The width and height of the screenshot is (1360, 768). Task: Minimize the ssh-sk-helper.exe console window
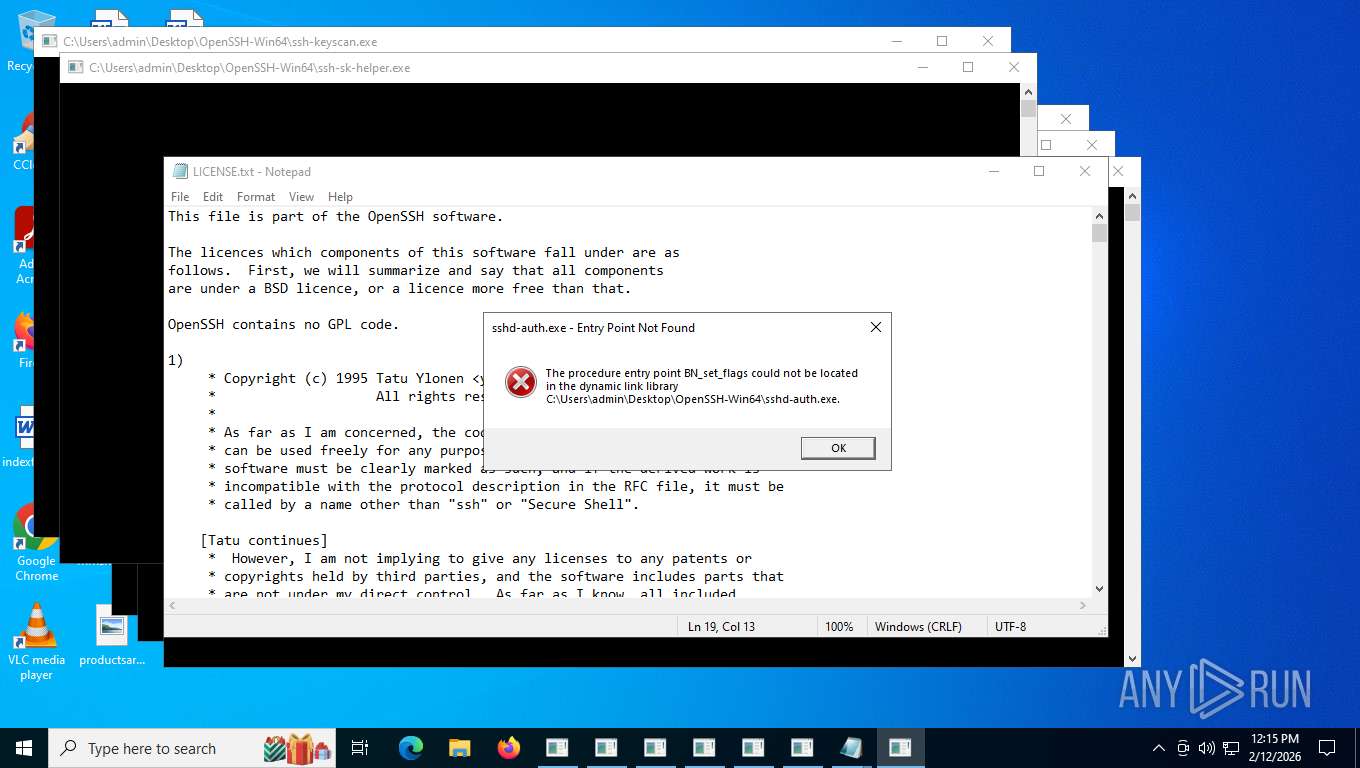922,67
